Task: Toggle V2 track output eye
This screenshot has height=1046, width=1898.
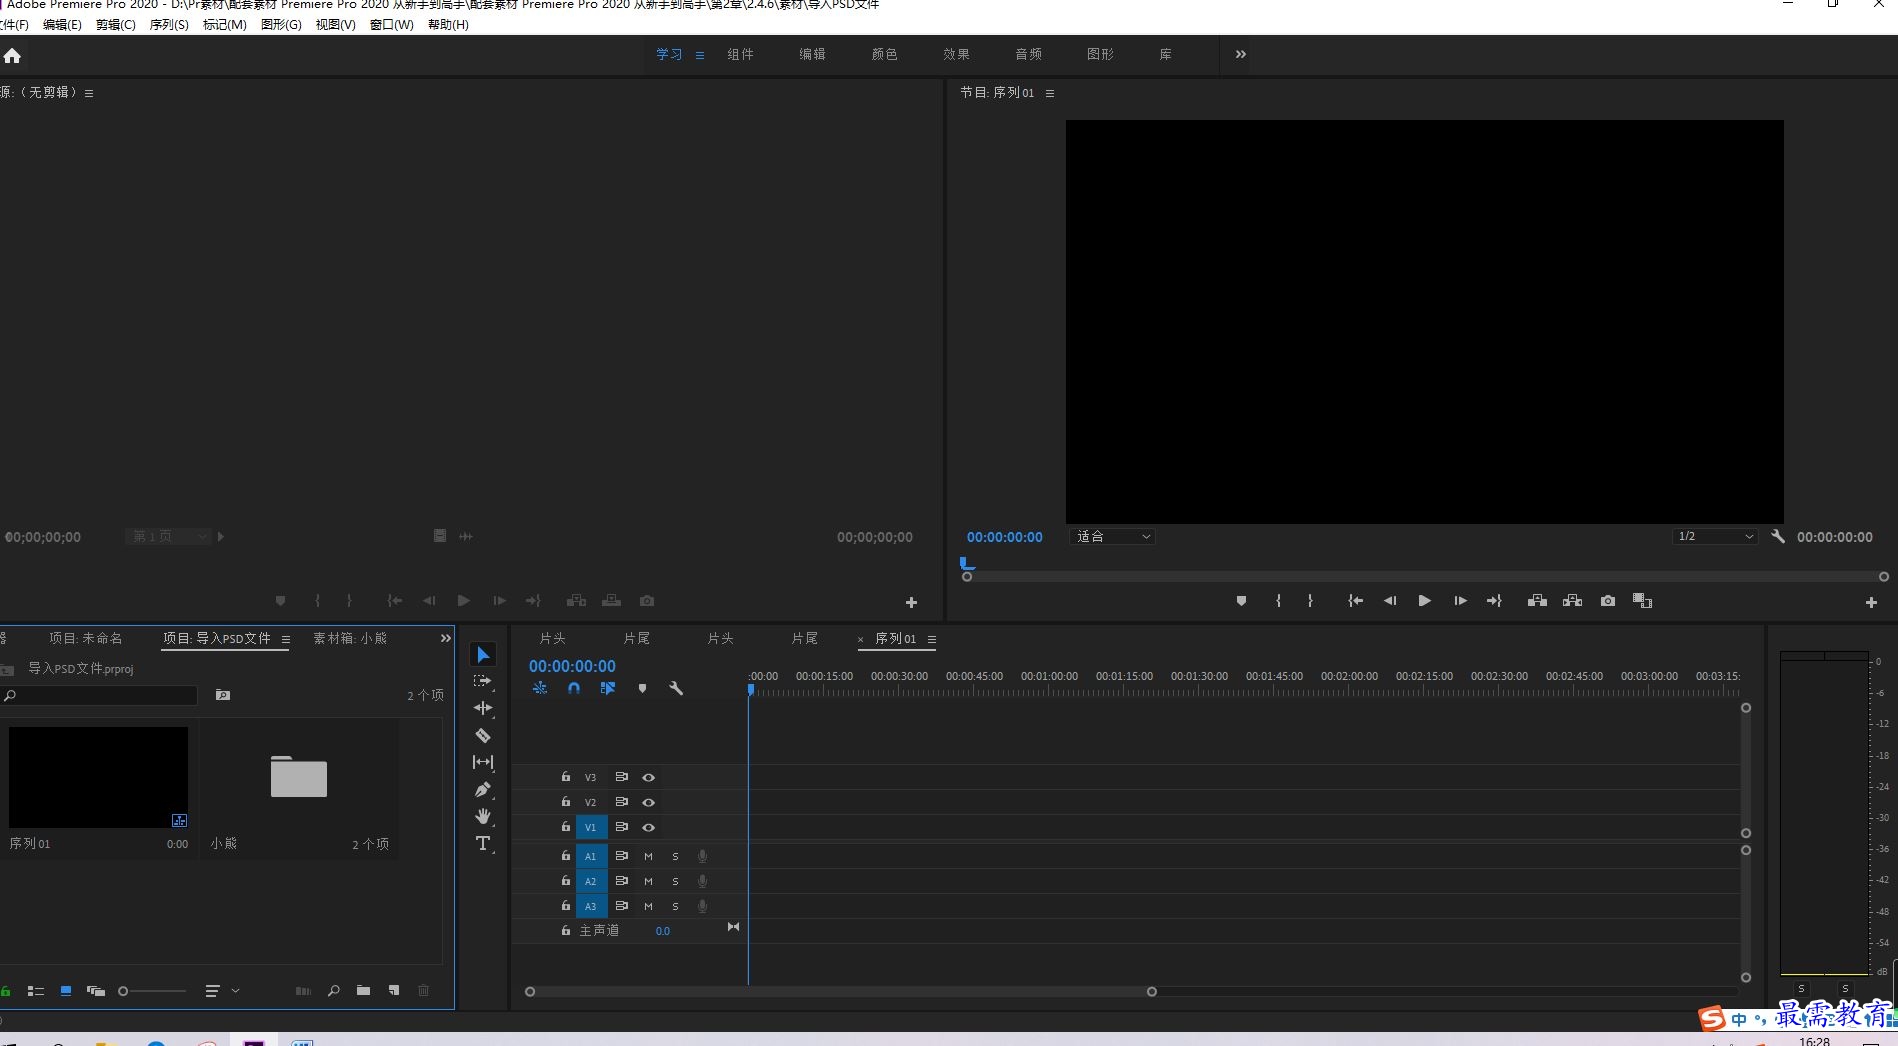Action: (x=648, y=802)
